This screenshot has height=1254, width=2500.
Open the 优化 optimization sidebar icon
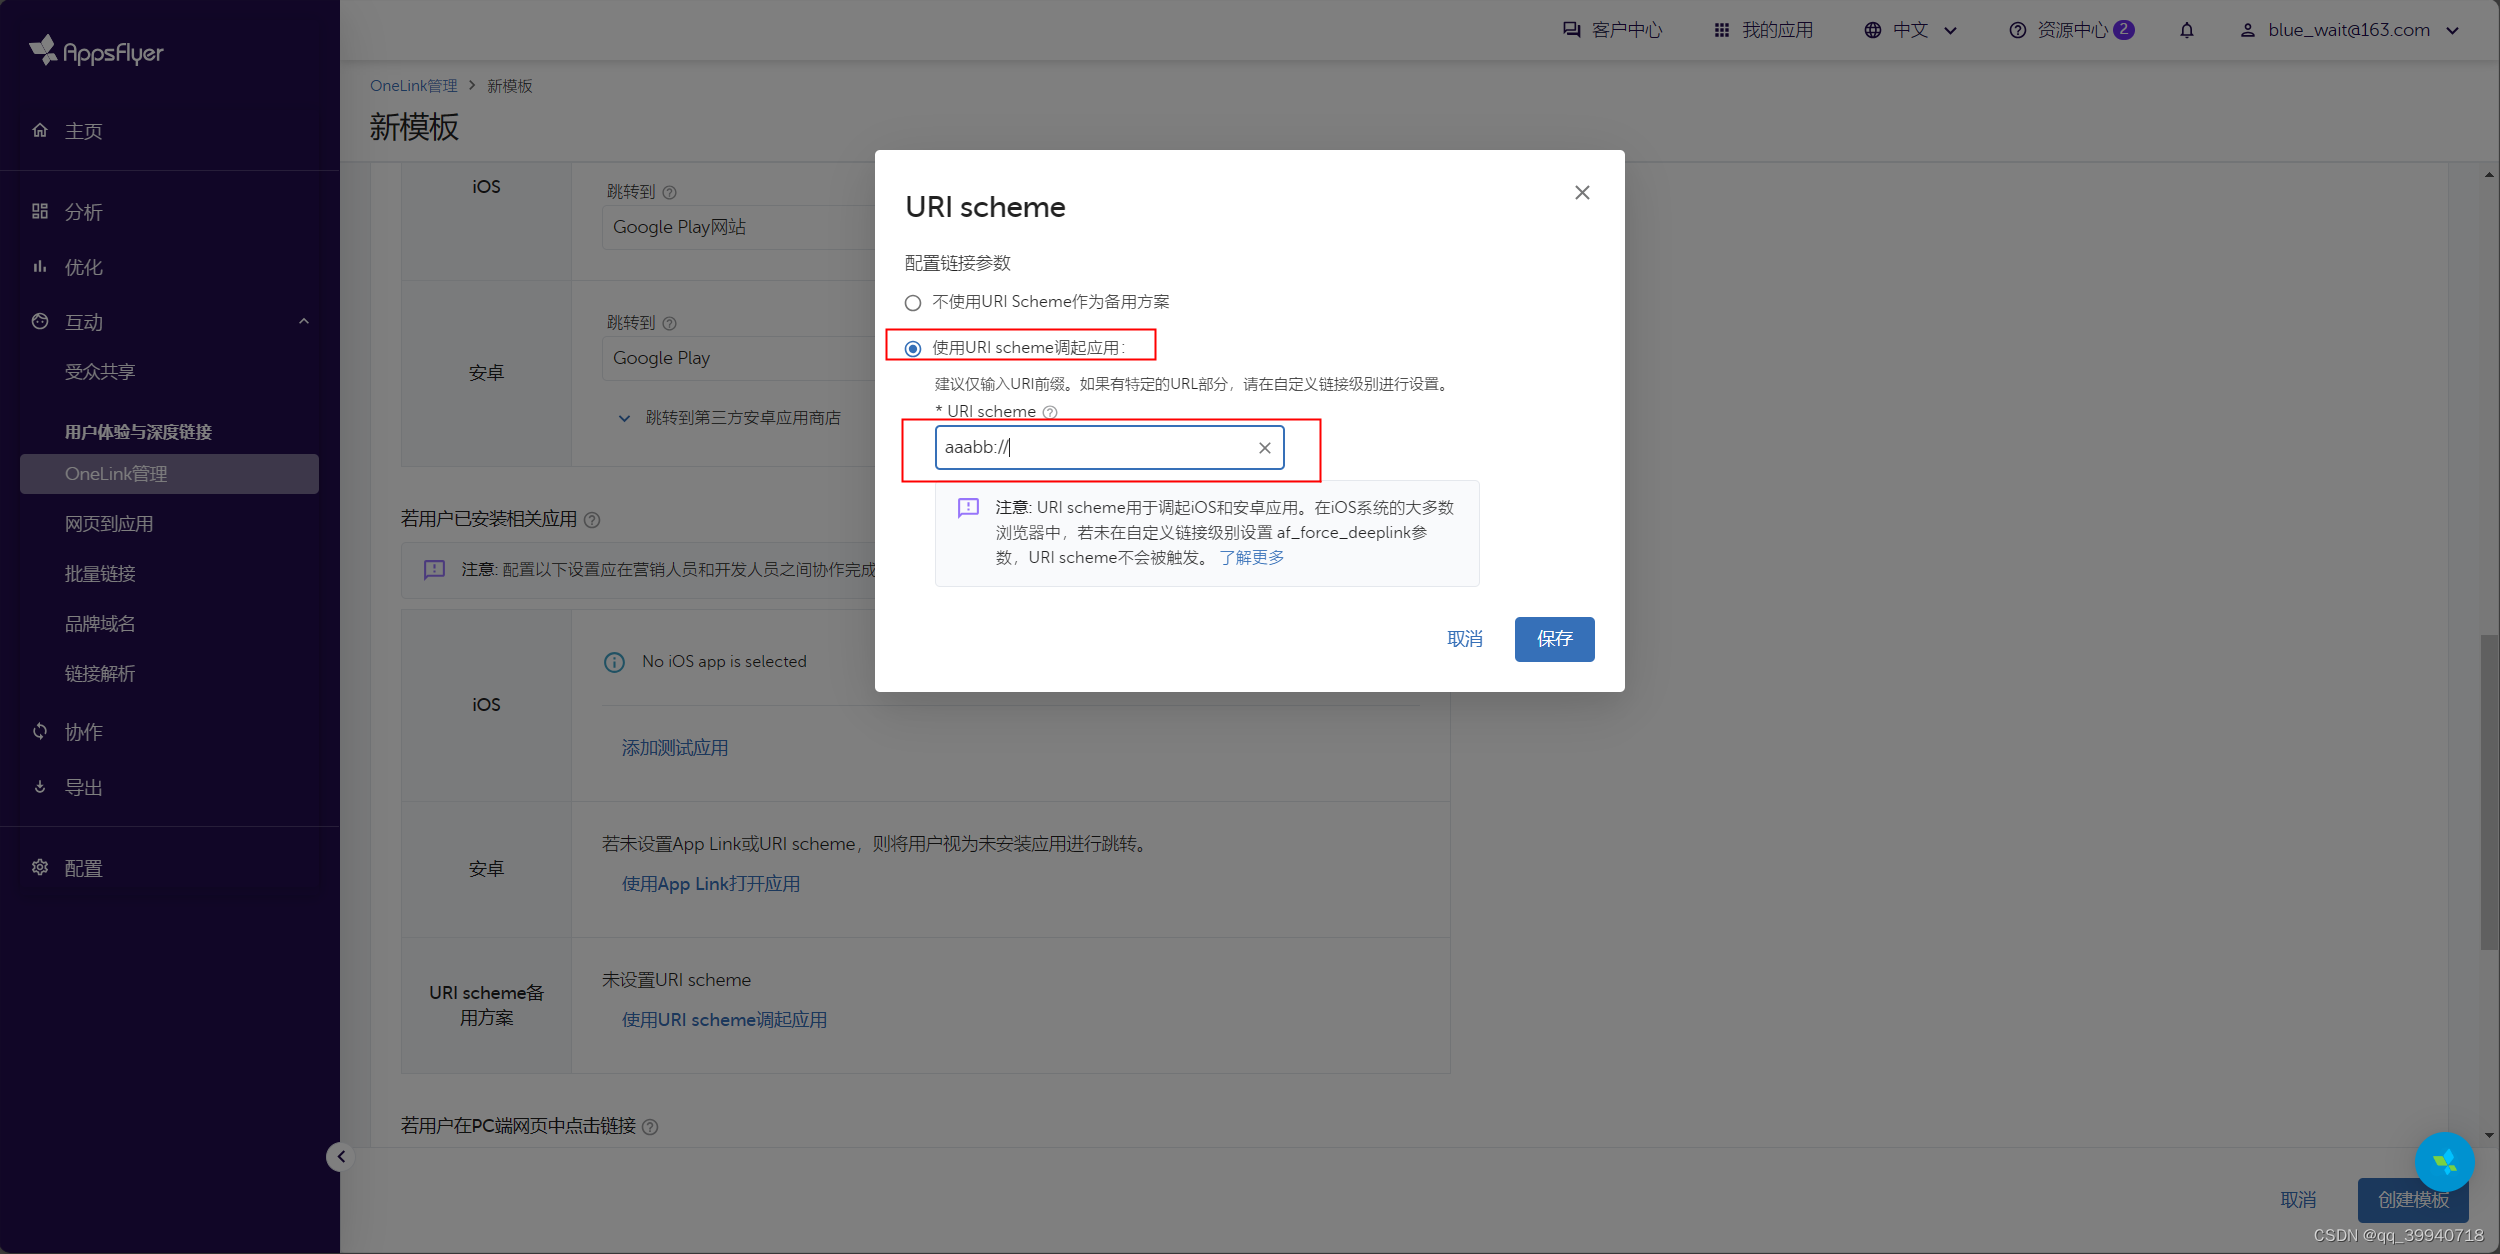tap(40, 266)
